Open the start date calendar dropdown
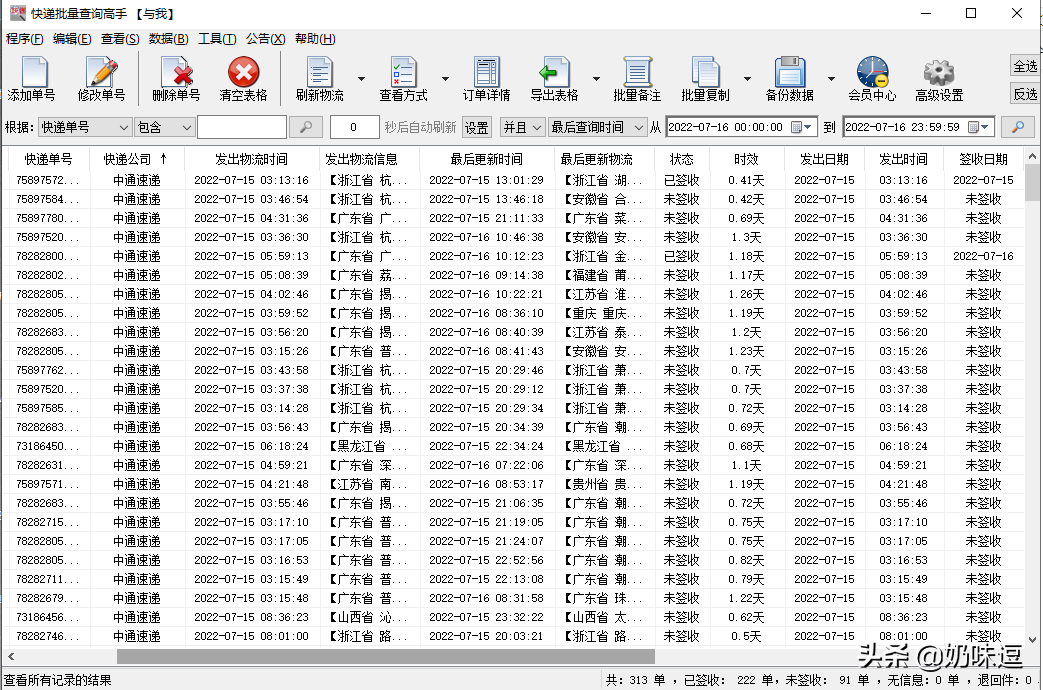 click(802, 126)
